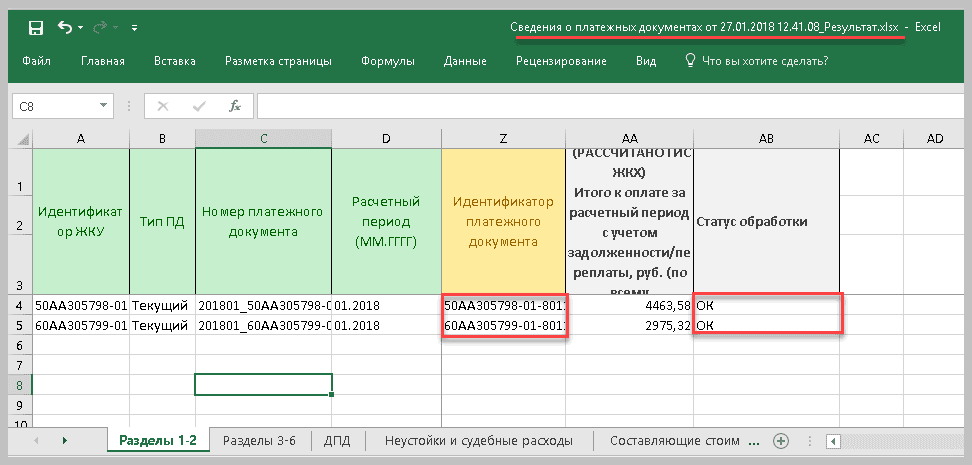The width and height of the screenshot is (972, 465).
Task: Click the Insert Function fx icon
Action: tap(235, 106)
